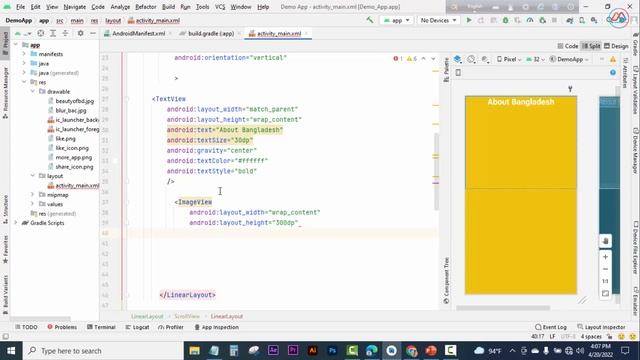The height and width of the screenshot is (360, 640).
Task: Toggle the Project tool window tab
Action: 5,44
